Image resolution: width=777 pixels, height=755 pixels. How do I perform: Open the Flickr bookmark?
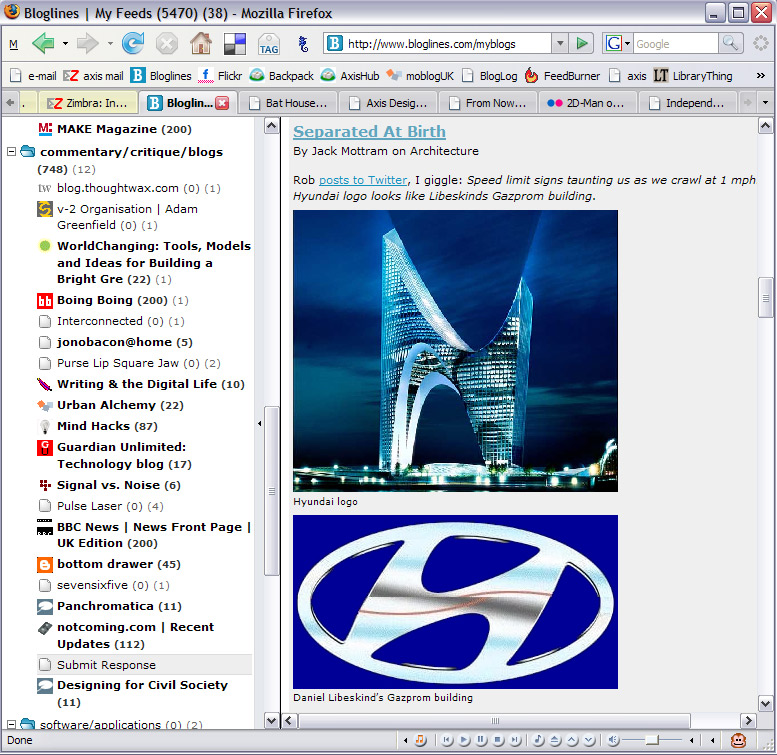click(x=220, y=76)
